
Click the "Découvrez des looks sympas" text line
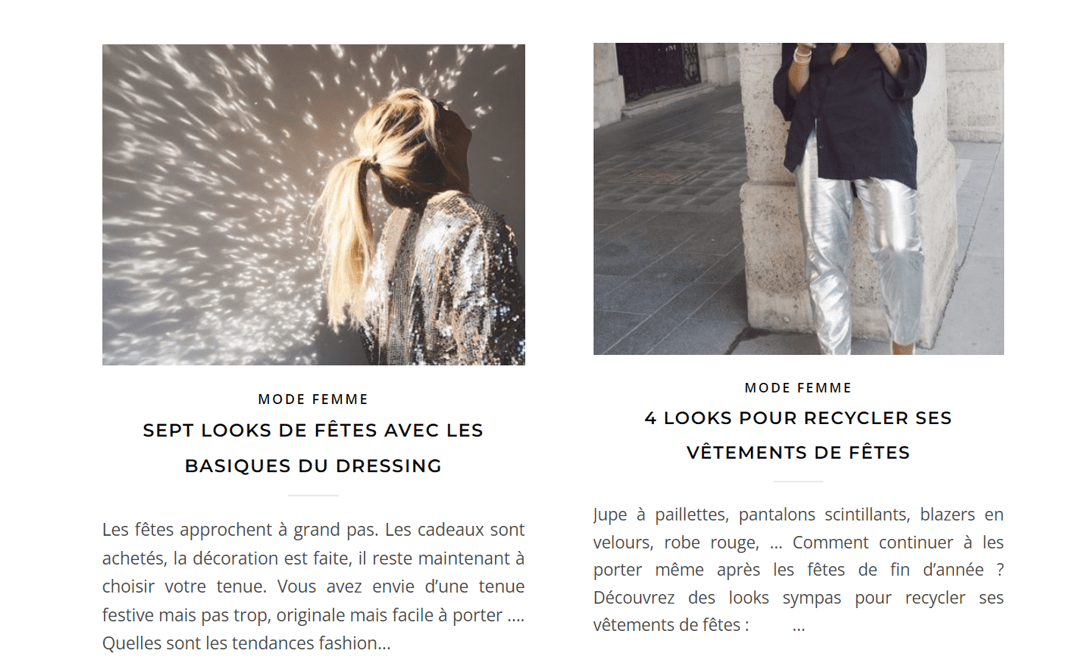coord(798,598)
